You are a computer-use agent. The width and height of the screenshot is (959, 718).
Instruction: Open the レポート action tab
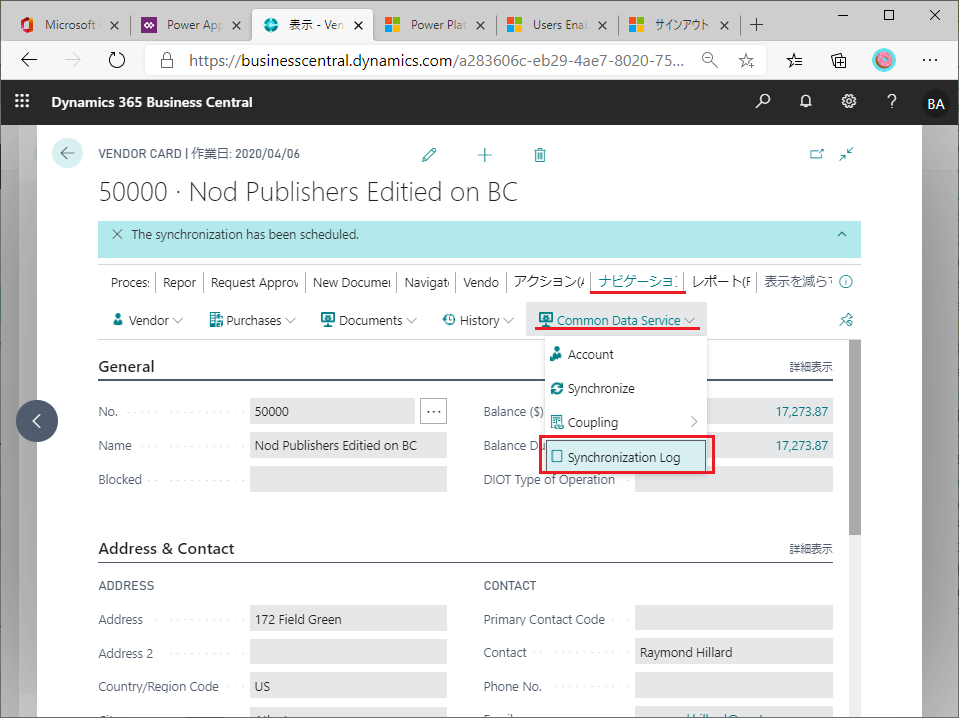tap(721, 281)
